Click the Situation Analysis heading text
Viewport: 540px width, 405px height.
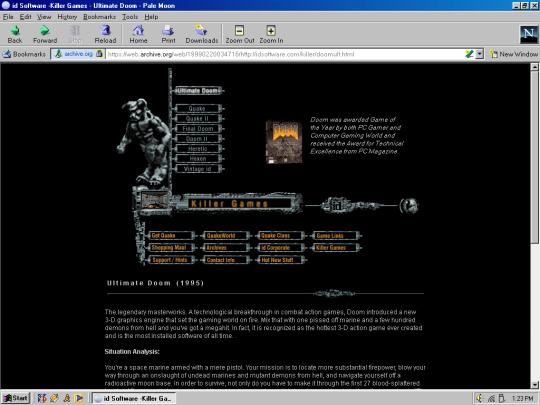pyautogui.click(x=132, y=352)
